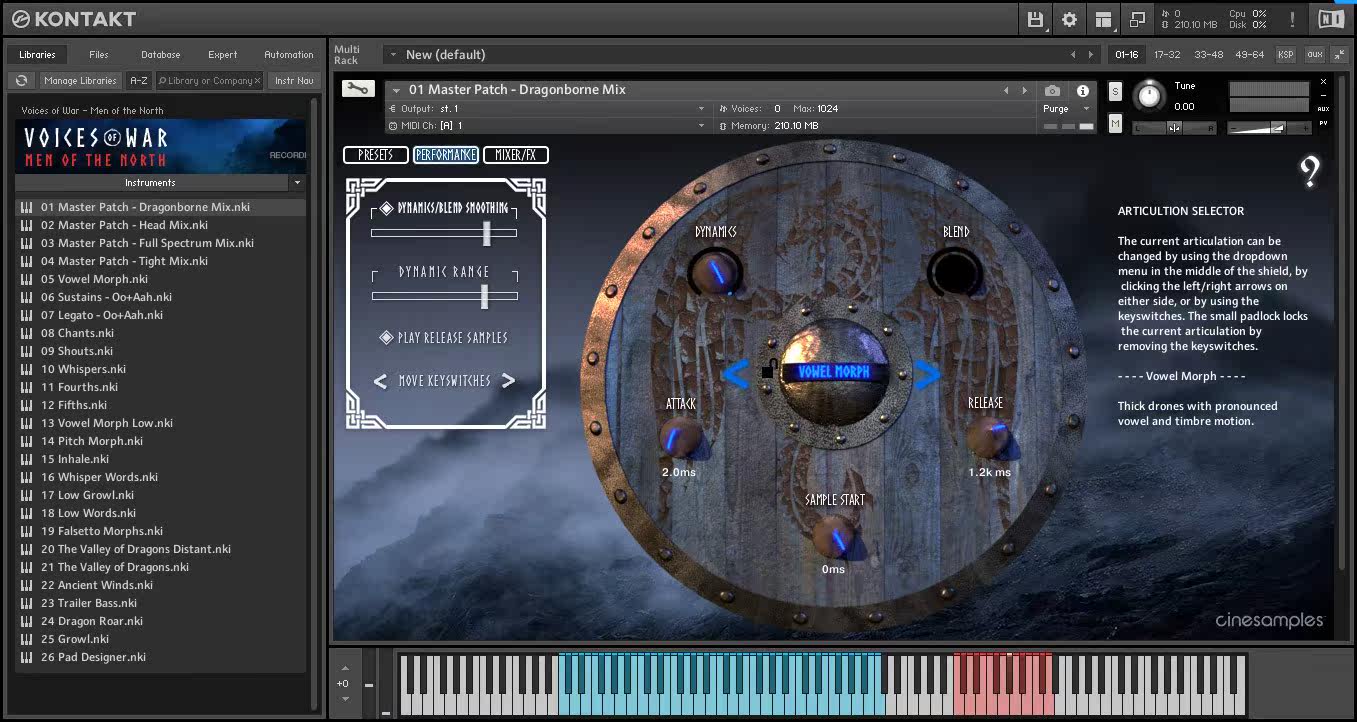Move keyswitches right with the arrow
Image resolution: width=1357 pixels, height=722 pixels.
coord(508,381)
